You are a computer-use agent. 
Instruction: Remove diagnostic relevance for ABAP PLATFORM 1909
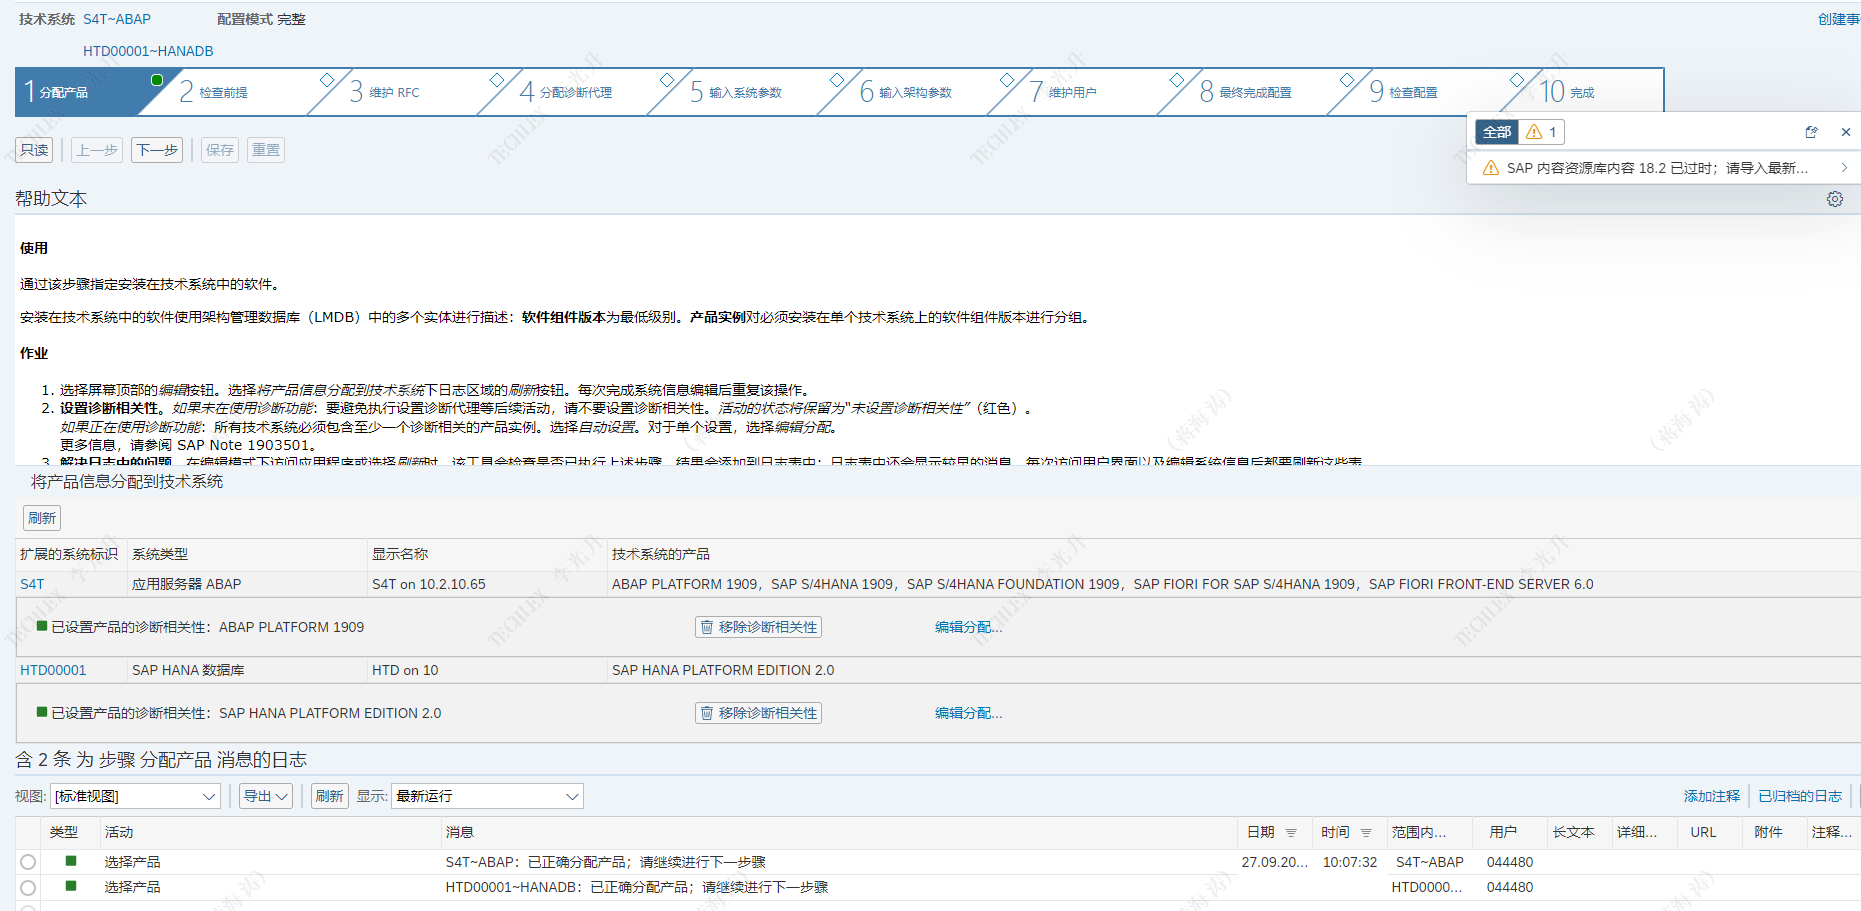click(x=758, y=627)
